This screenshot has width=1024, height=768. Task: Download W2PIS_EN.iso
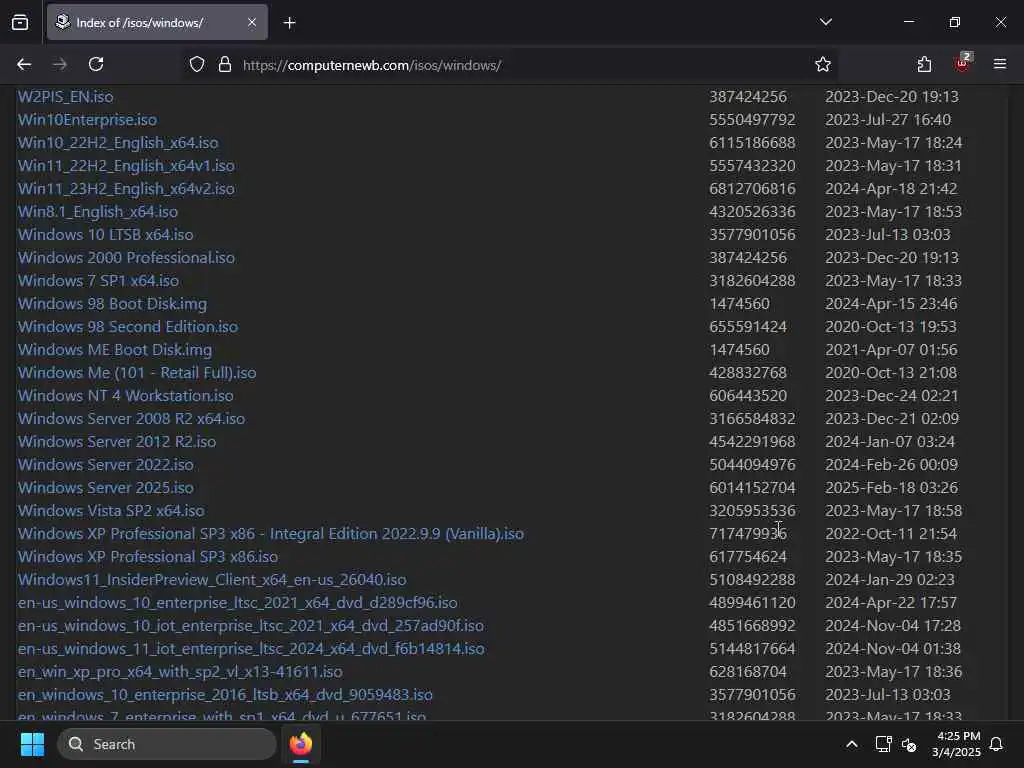click(x=65, y=97)
